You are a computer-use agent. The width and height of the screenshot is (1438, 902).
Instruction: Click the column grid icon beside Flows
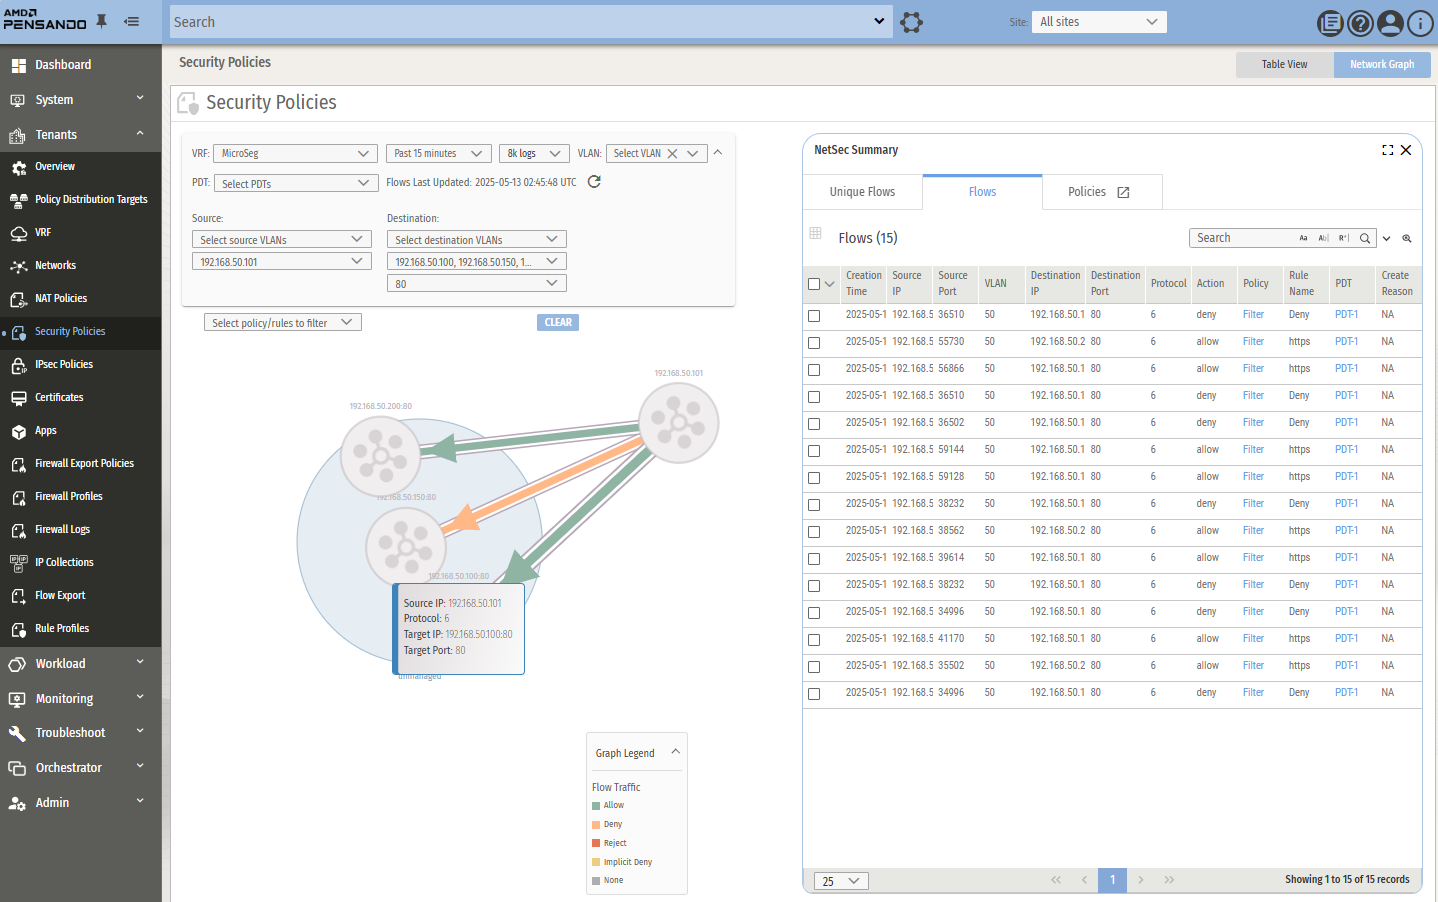coord(815,234)
